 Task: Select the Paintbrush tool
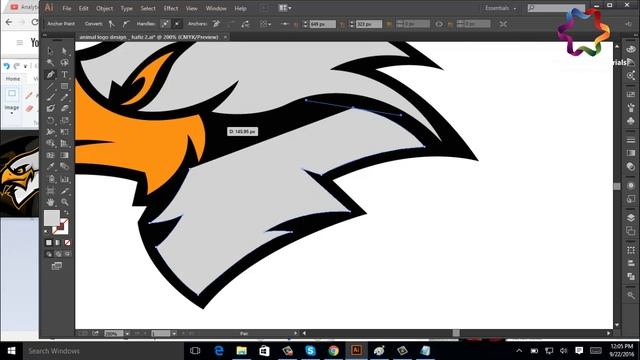click(50, 97)
